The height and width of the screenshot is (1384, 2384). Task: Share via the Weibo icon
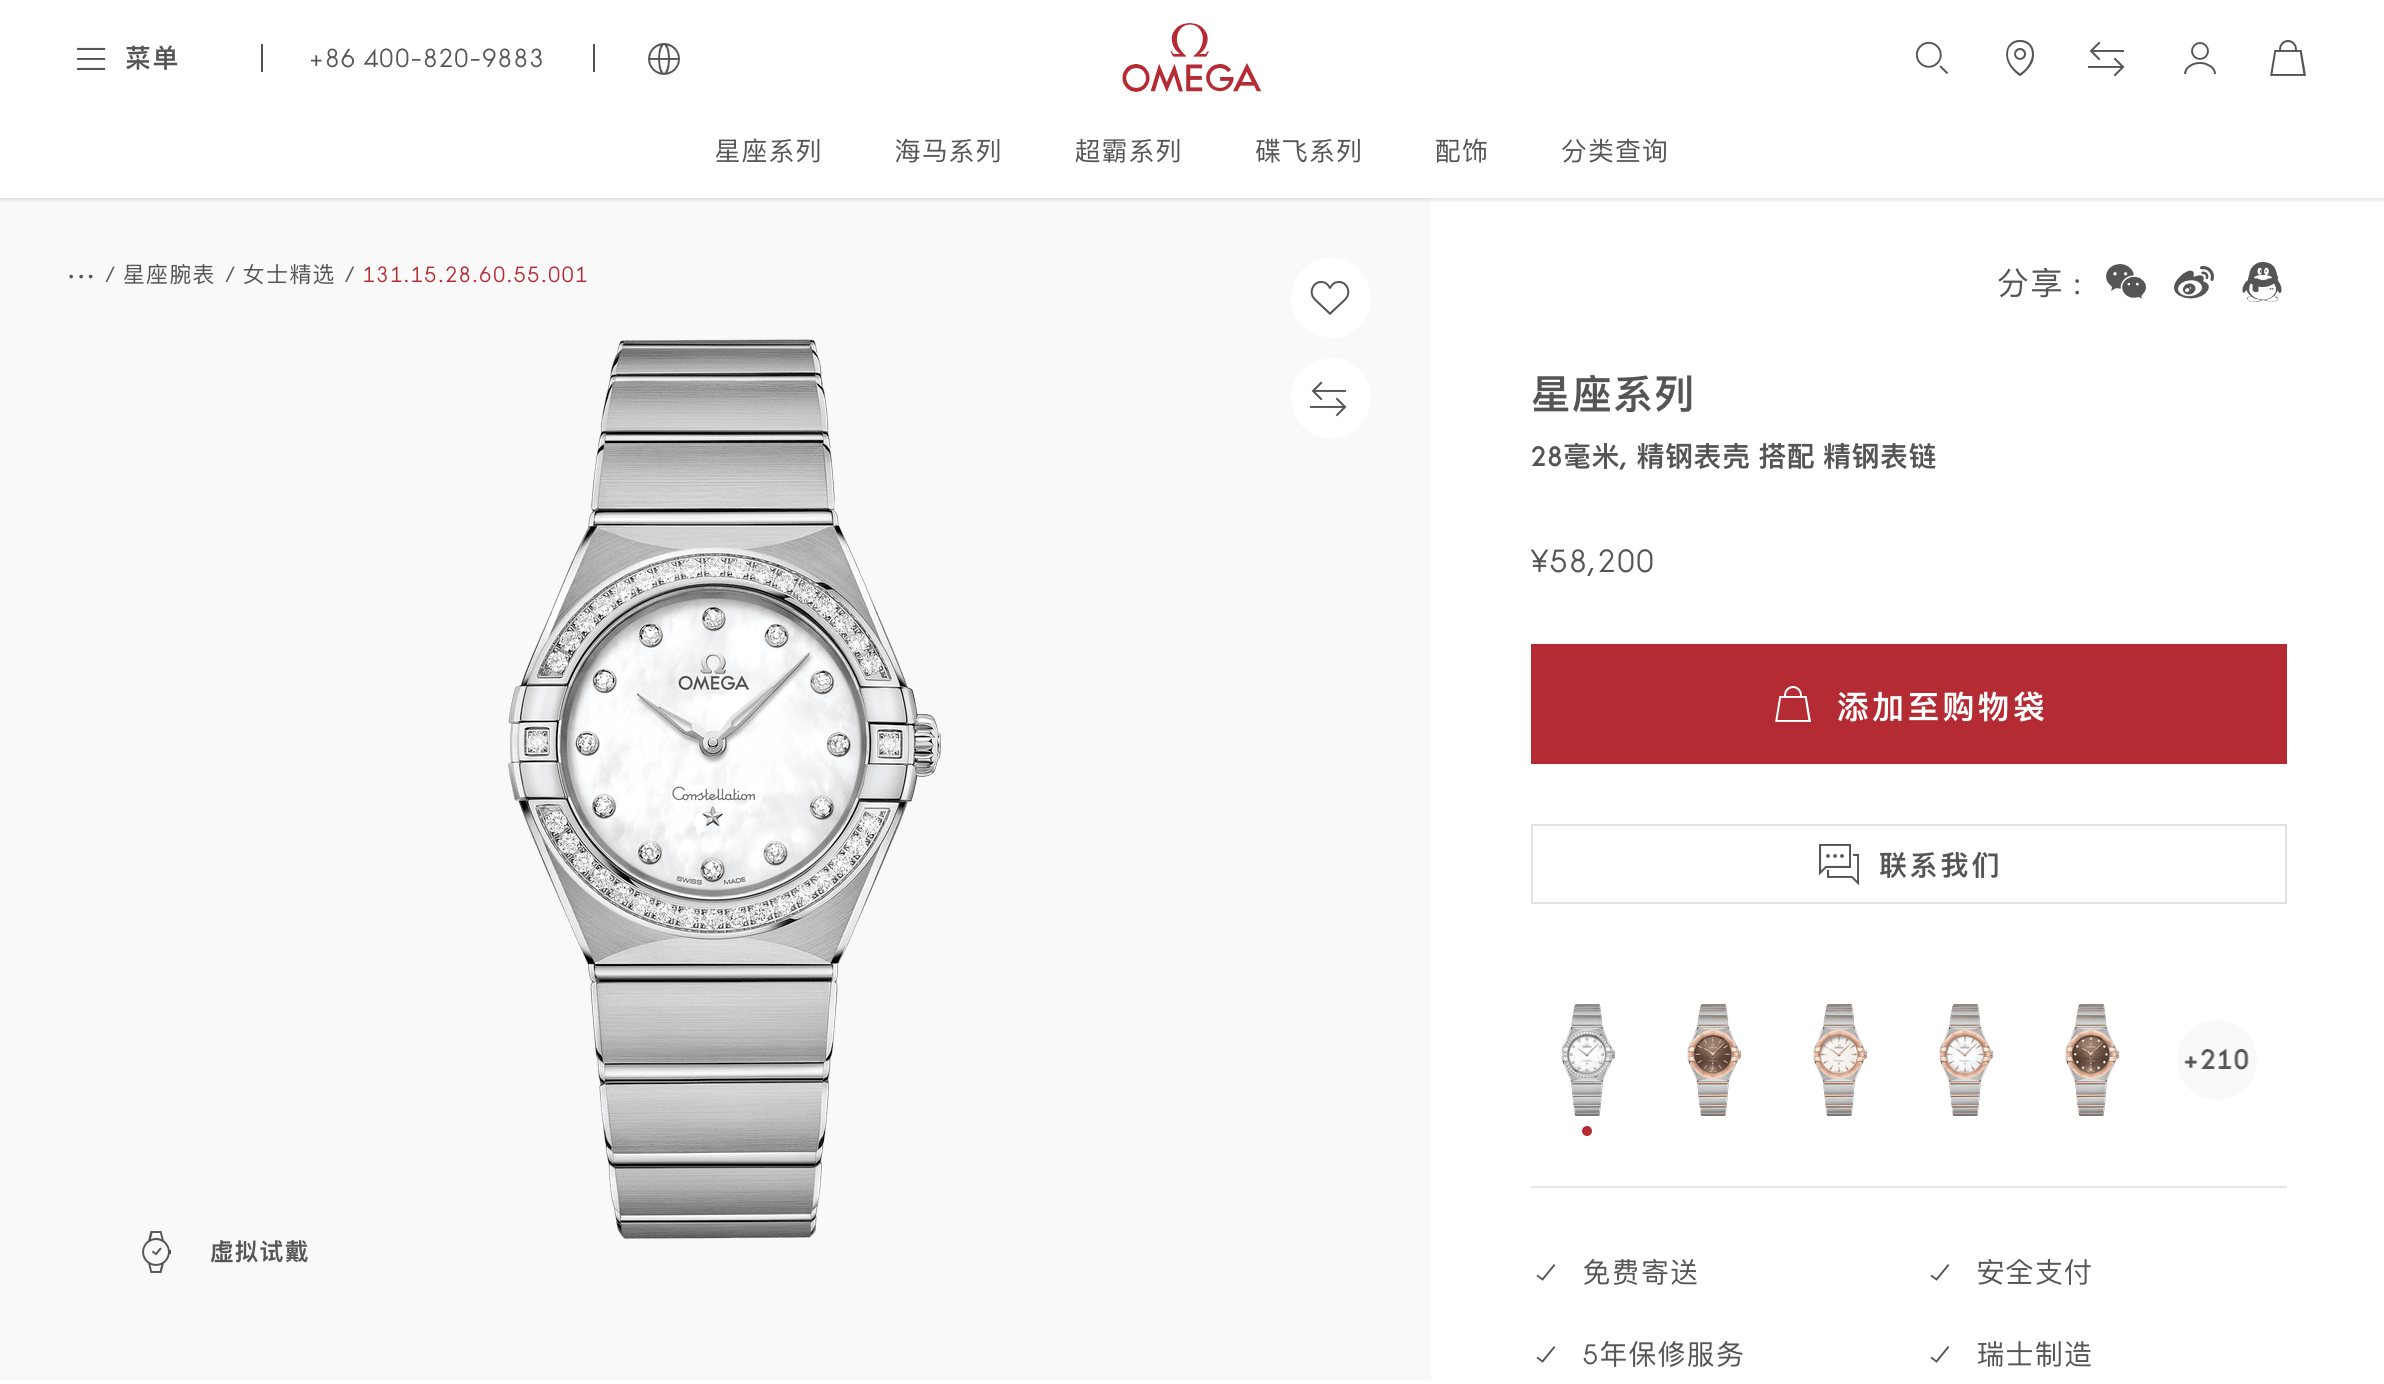point(2194,283)
